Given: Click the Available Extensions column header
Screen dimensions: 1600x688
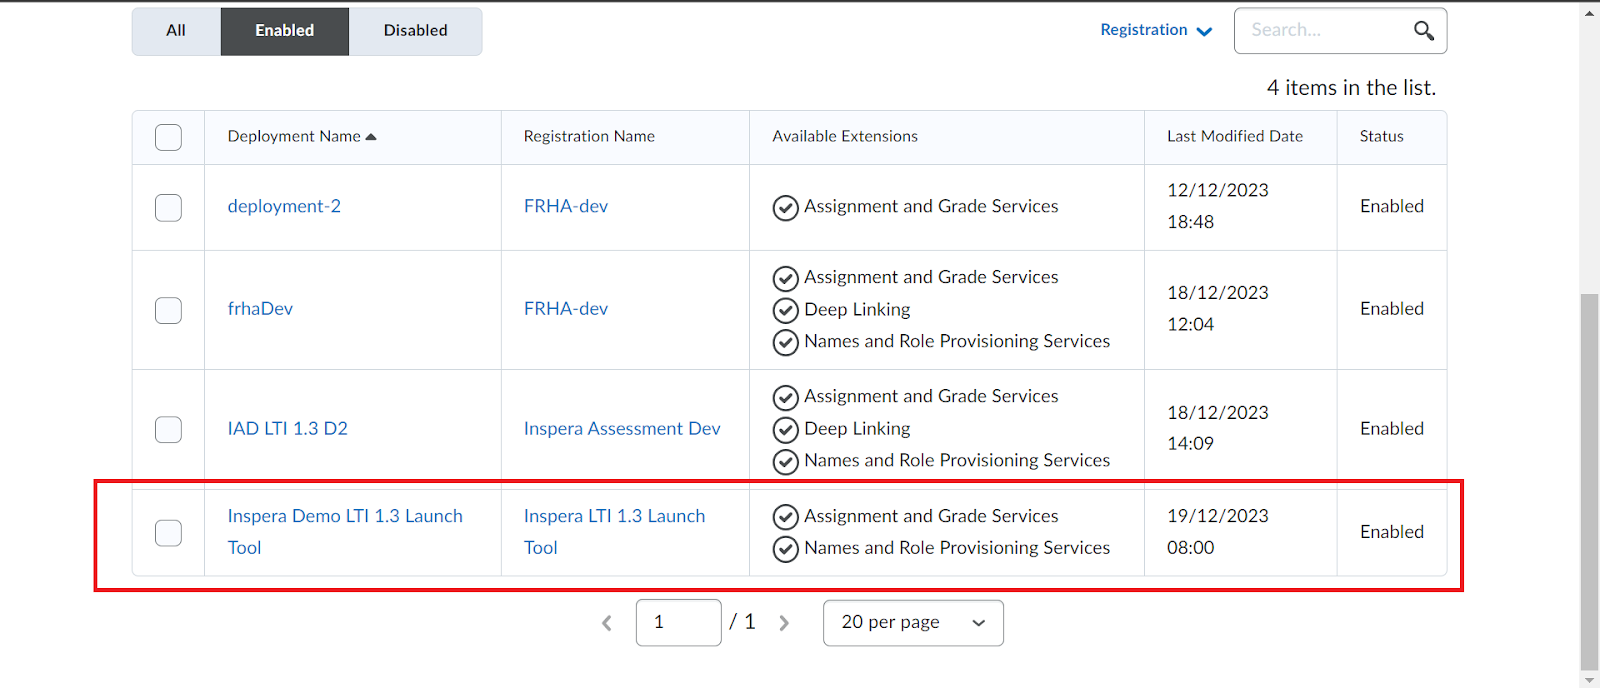Looking at the screenshot, I should tap(845, 136).
